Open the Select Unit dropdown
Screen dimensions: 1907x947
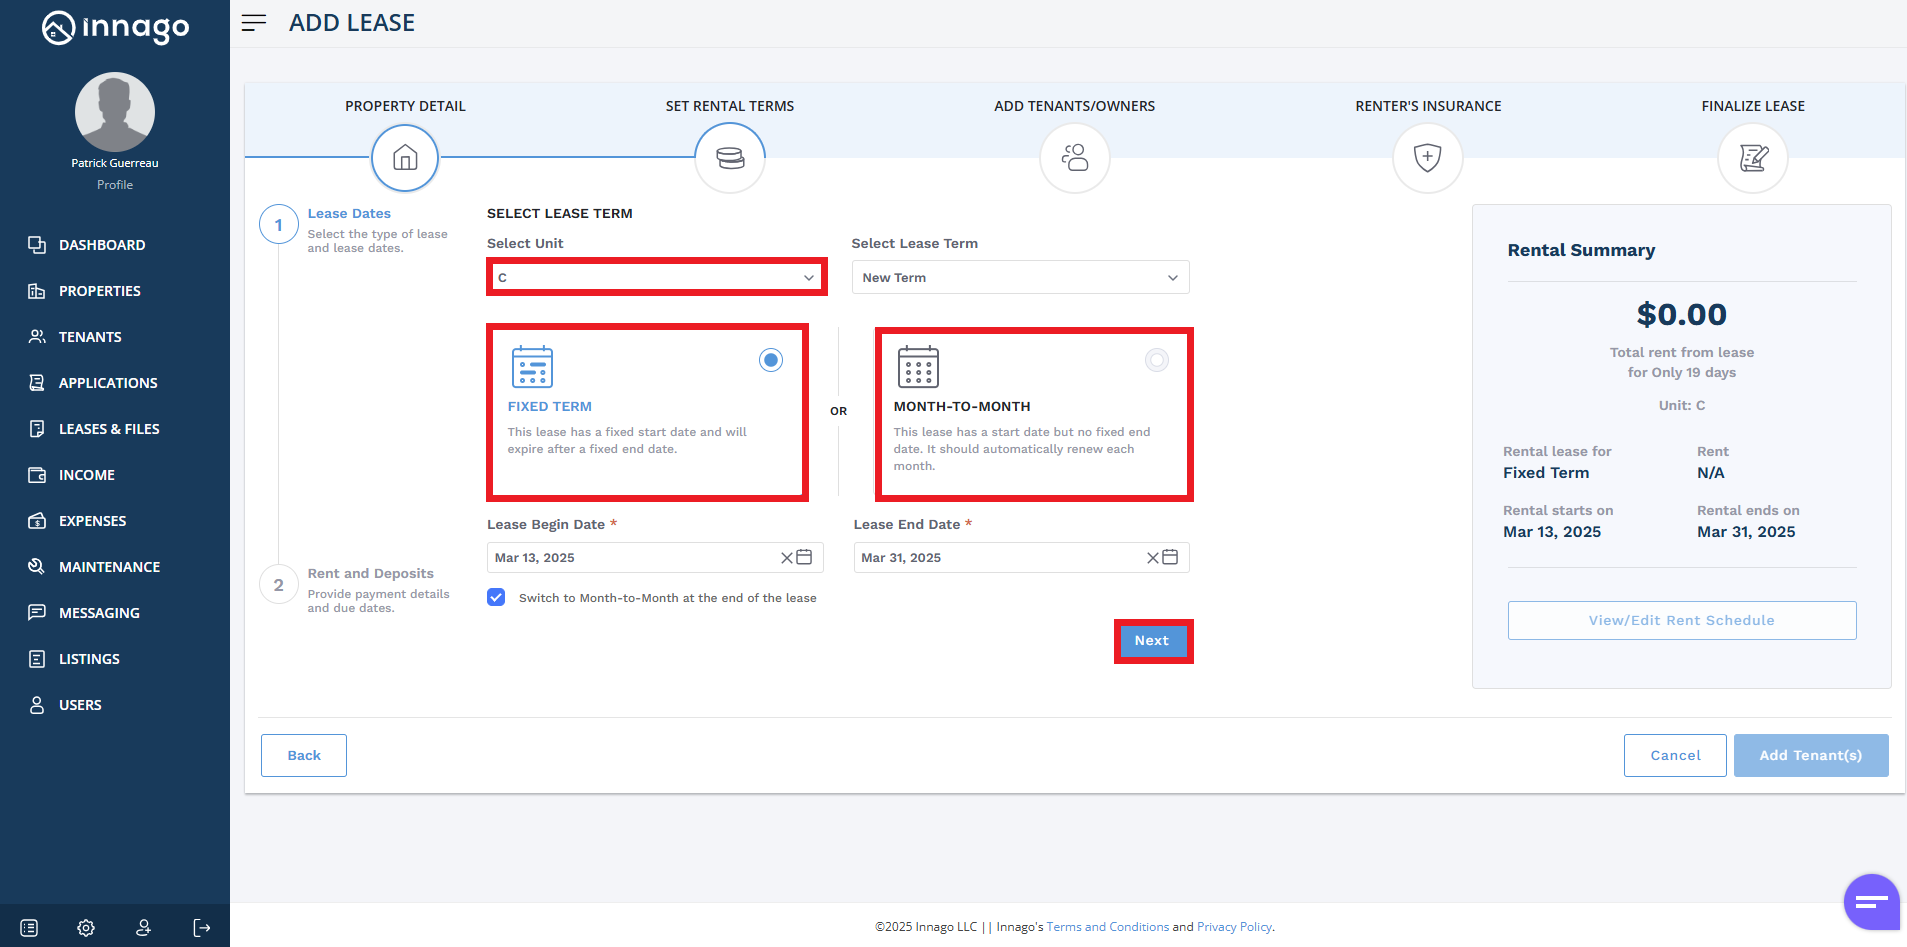(656, 277)
